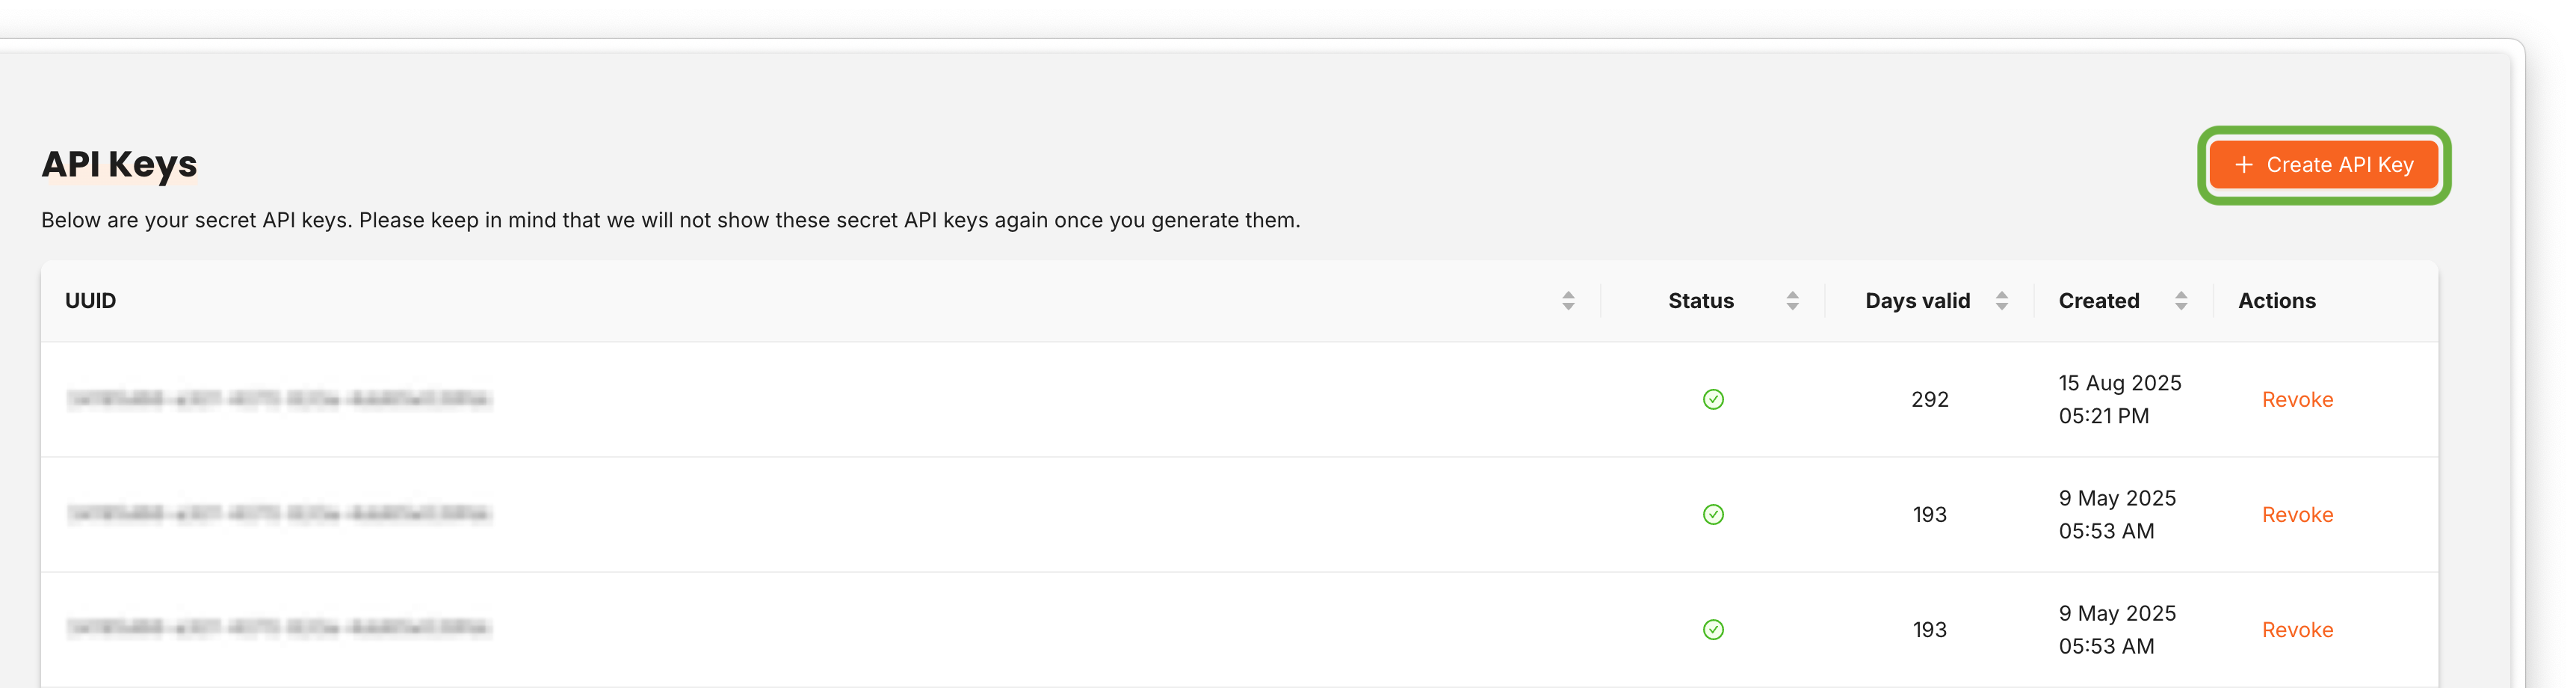The image size is (2576, 688).
Task: Click the API Keys page heading
Action: coord(120,164)
